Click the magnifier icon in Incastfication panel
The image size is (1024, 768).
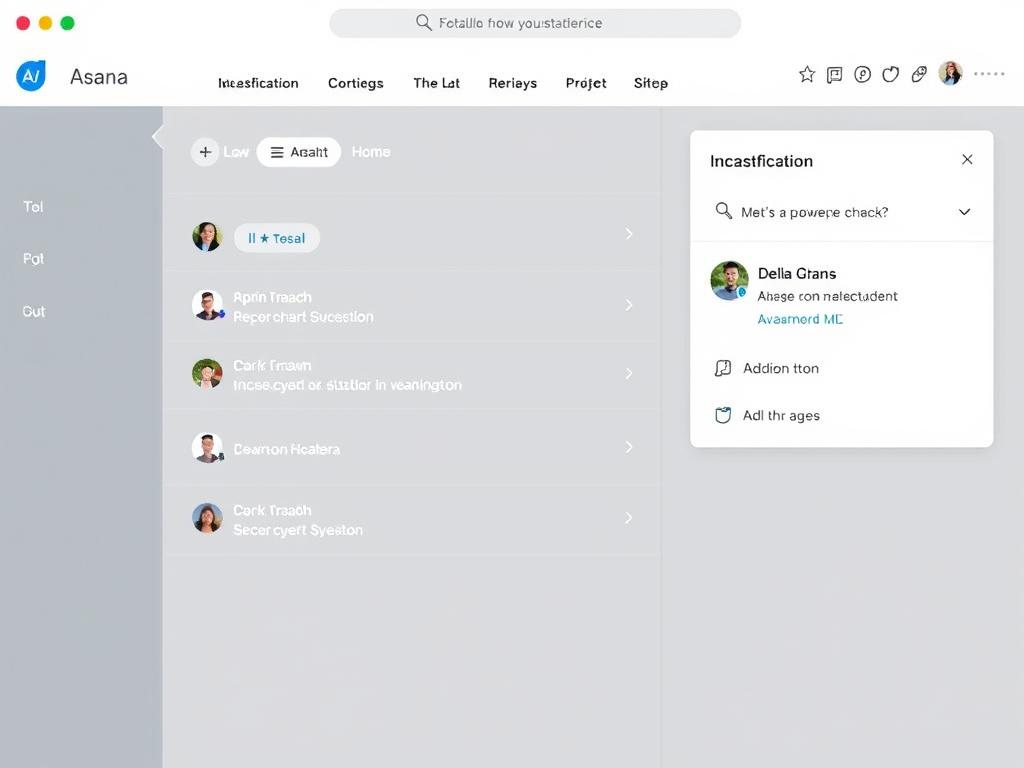pos(723,211)
